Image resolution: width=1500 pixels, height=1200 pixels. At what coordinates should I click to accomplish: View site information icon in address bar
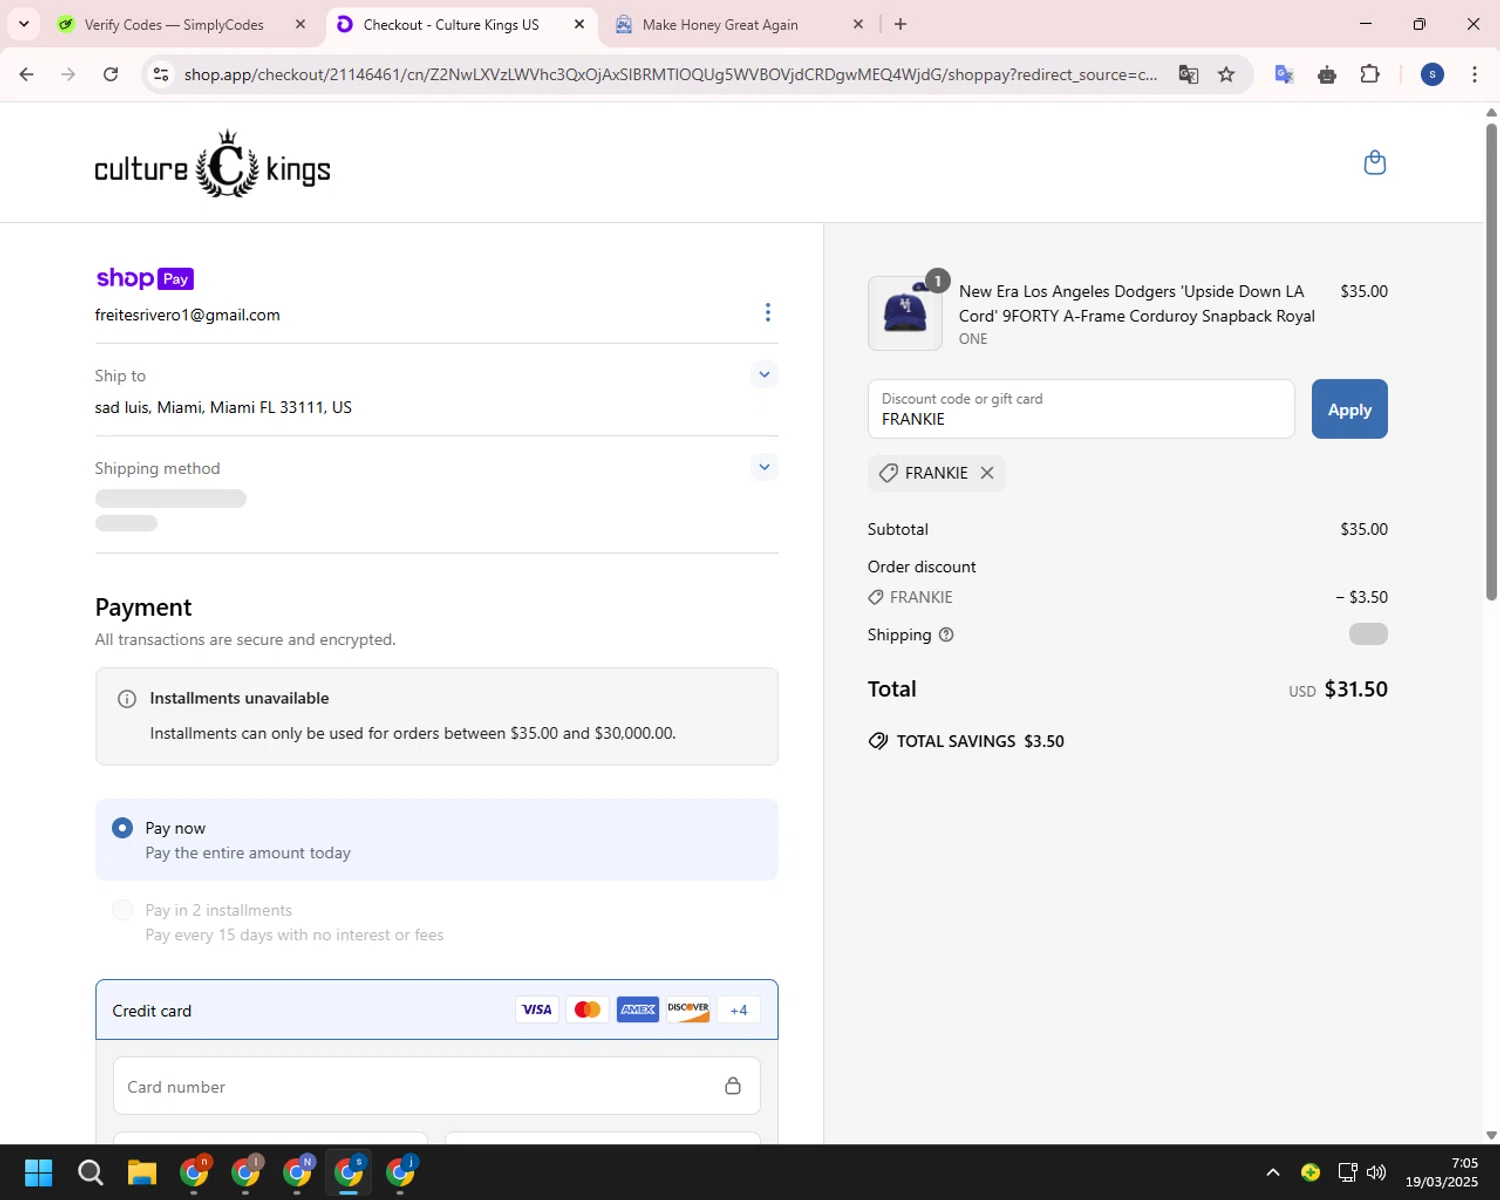pyautogui.click(x=161, y=74)
